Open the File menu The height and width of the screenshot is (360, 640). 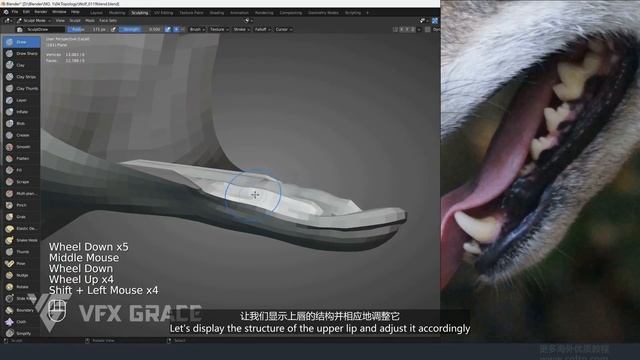point(15,12)
